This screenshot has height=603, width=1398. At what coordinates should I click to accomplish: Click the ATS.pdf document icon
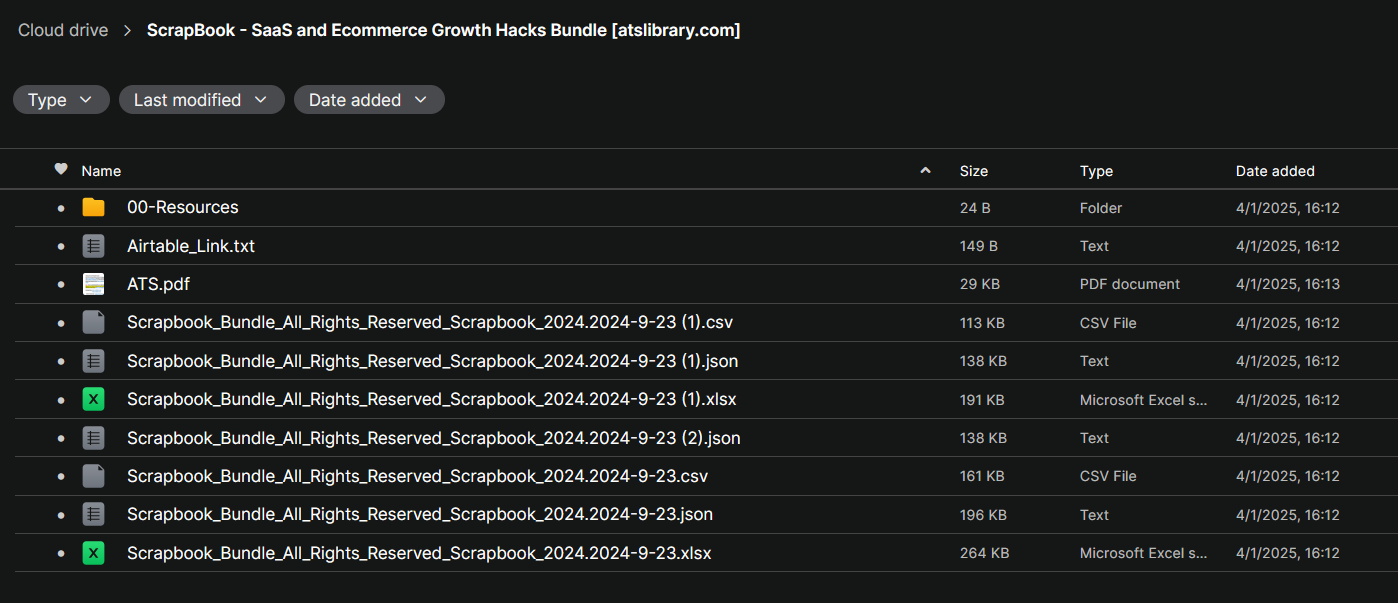click(x=93, y=284)
